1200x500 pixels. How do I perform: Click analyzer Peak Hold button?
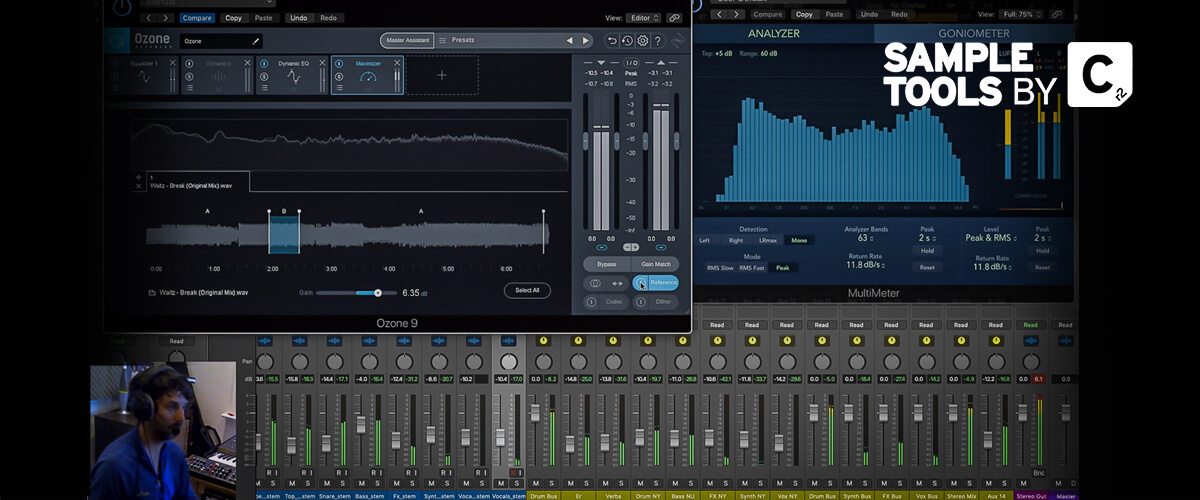[927, 252]
